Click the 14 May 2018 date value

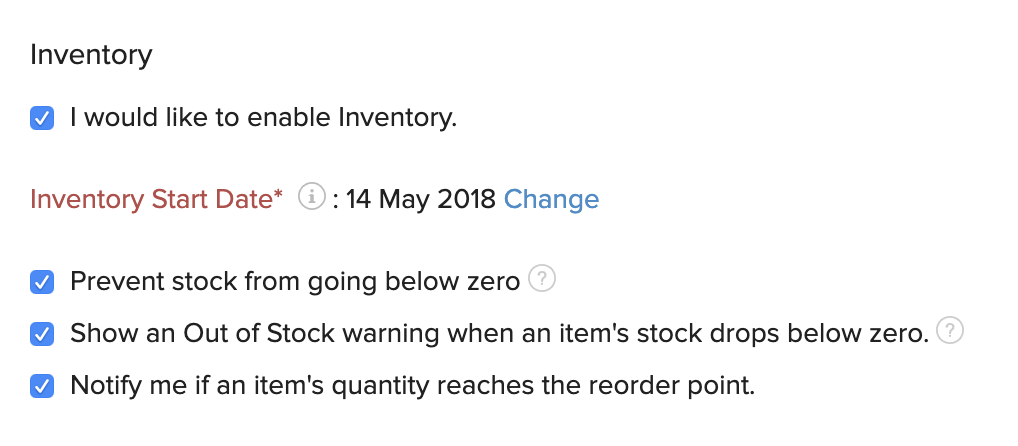(x=420, y=199)
